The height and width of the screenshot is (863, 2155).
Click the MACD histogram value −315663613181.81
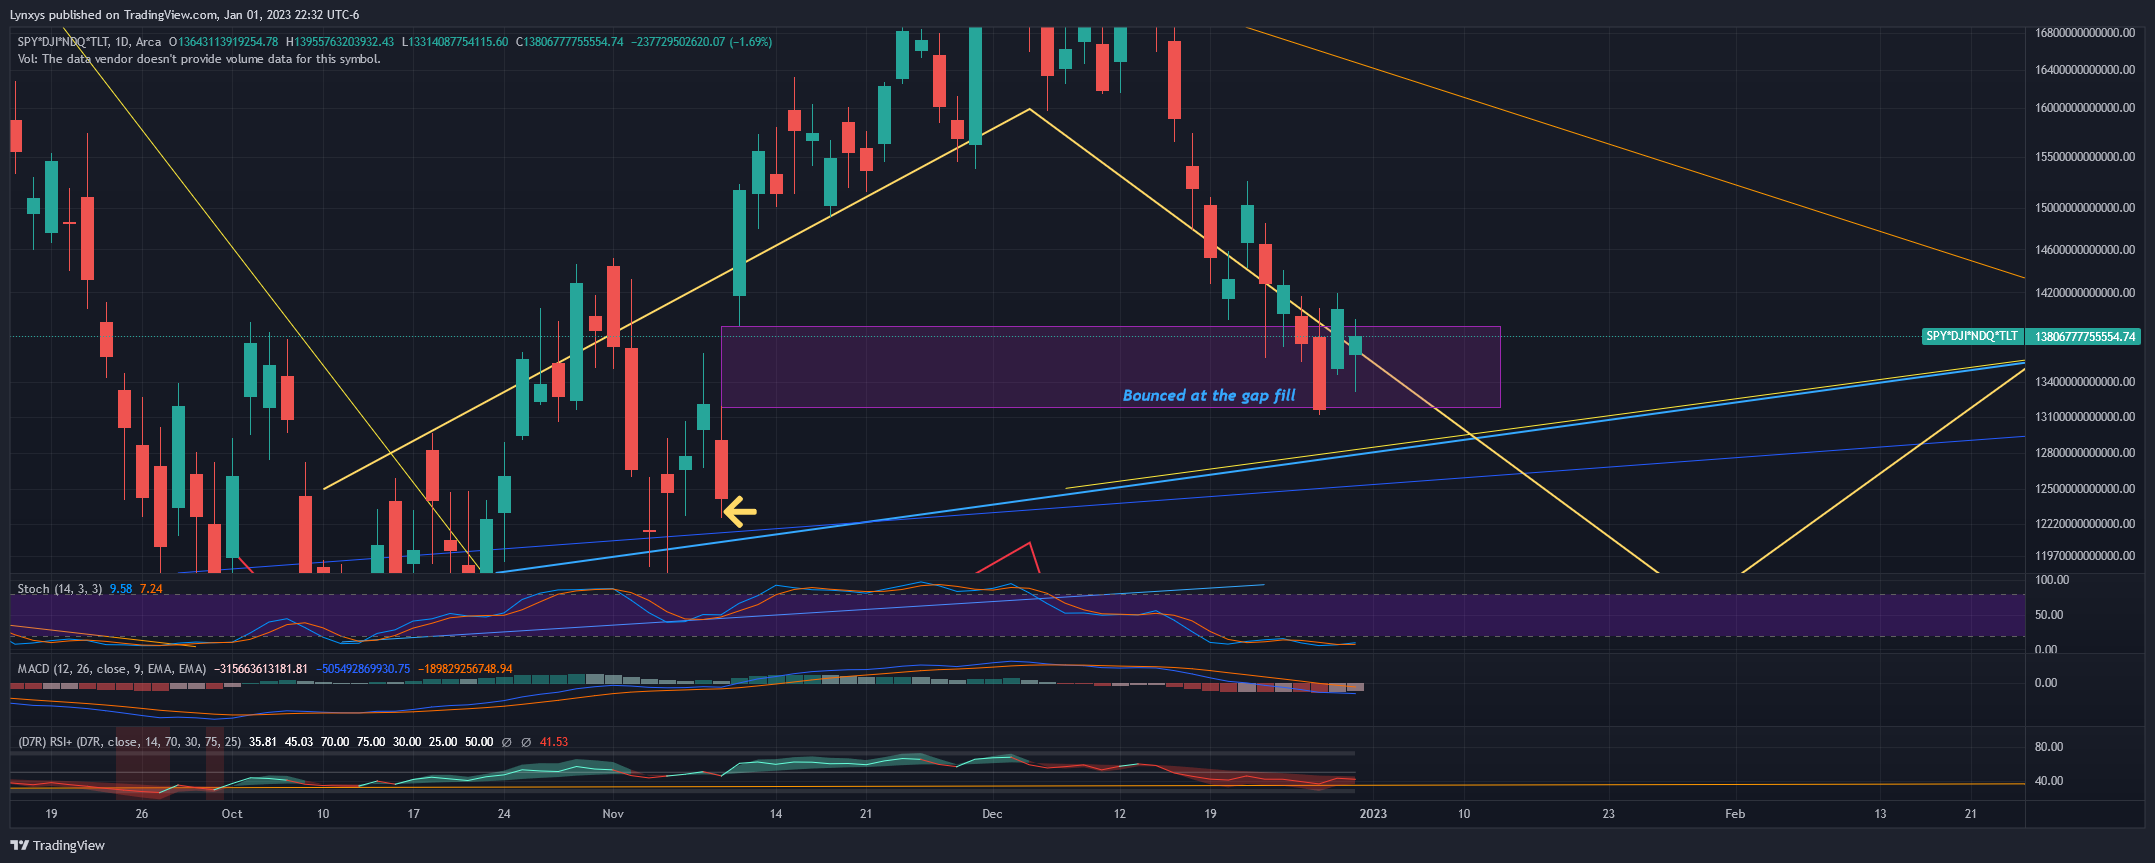pos(261,669)
